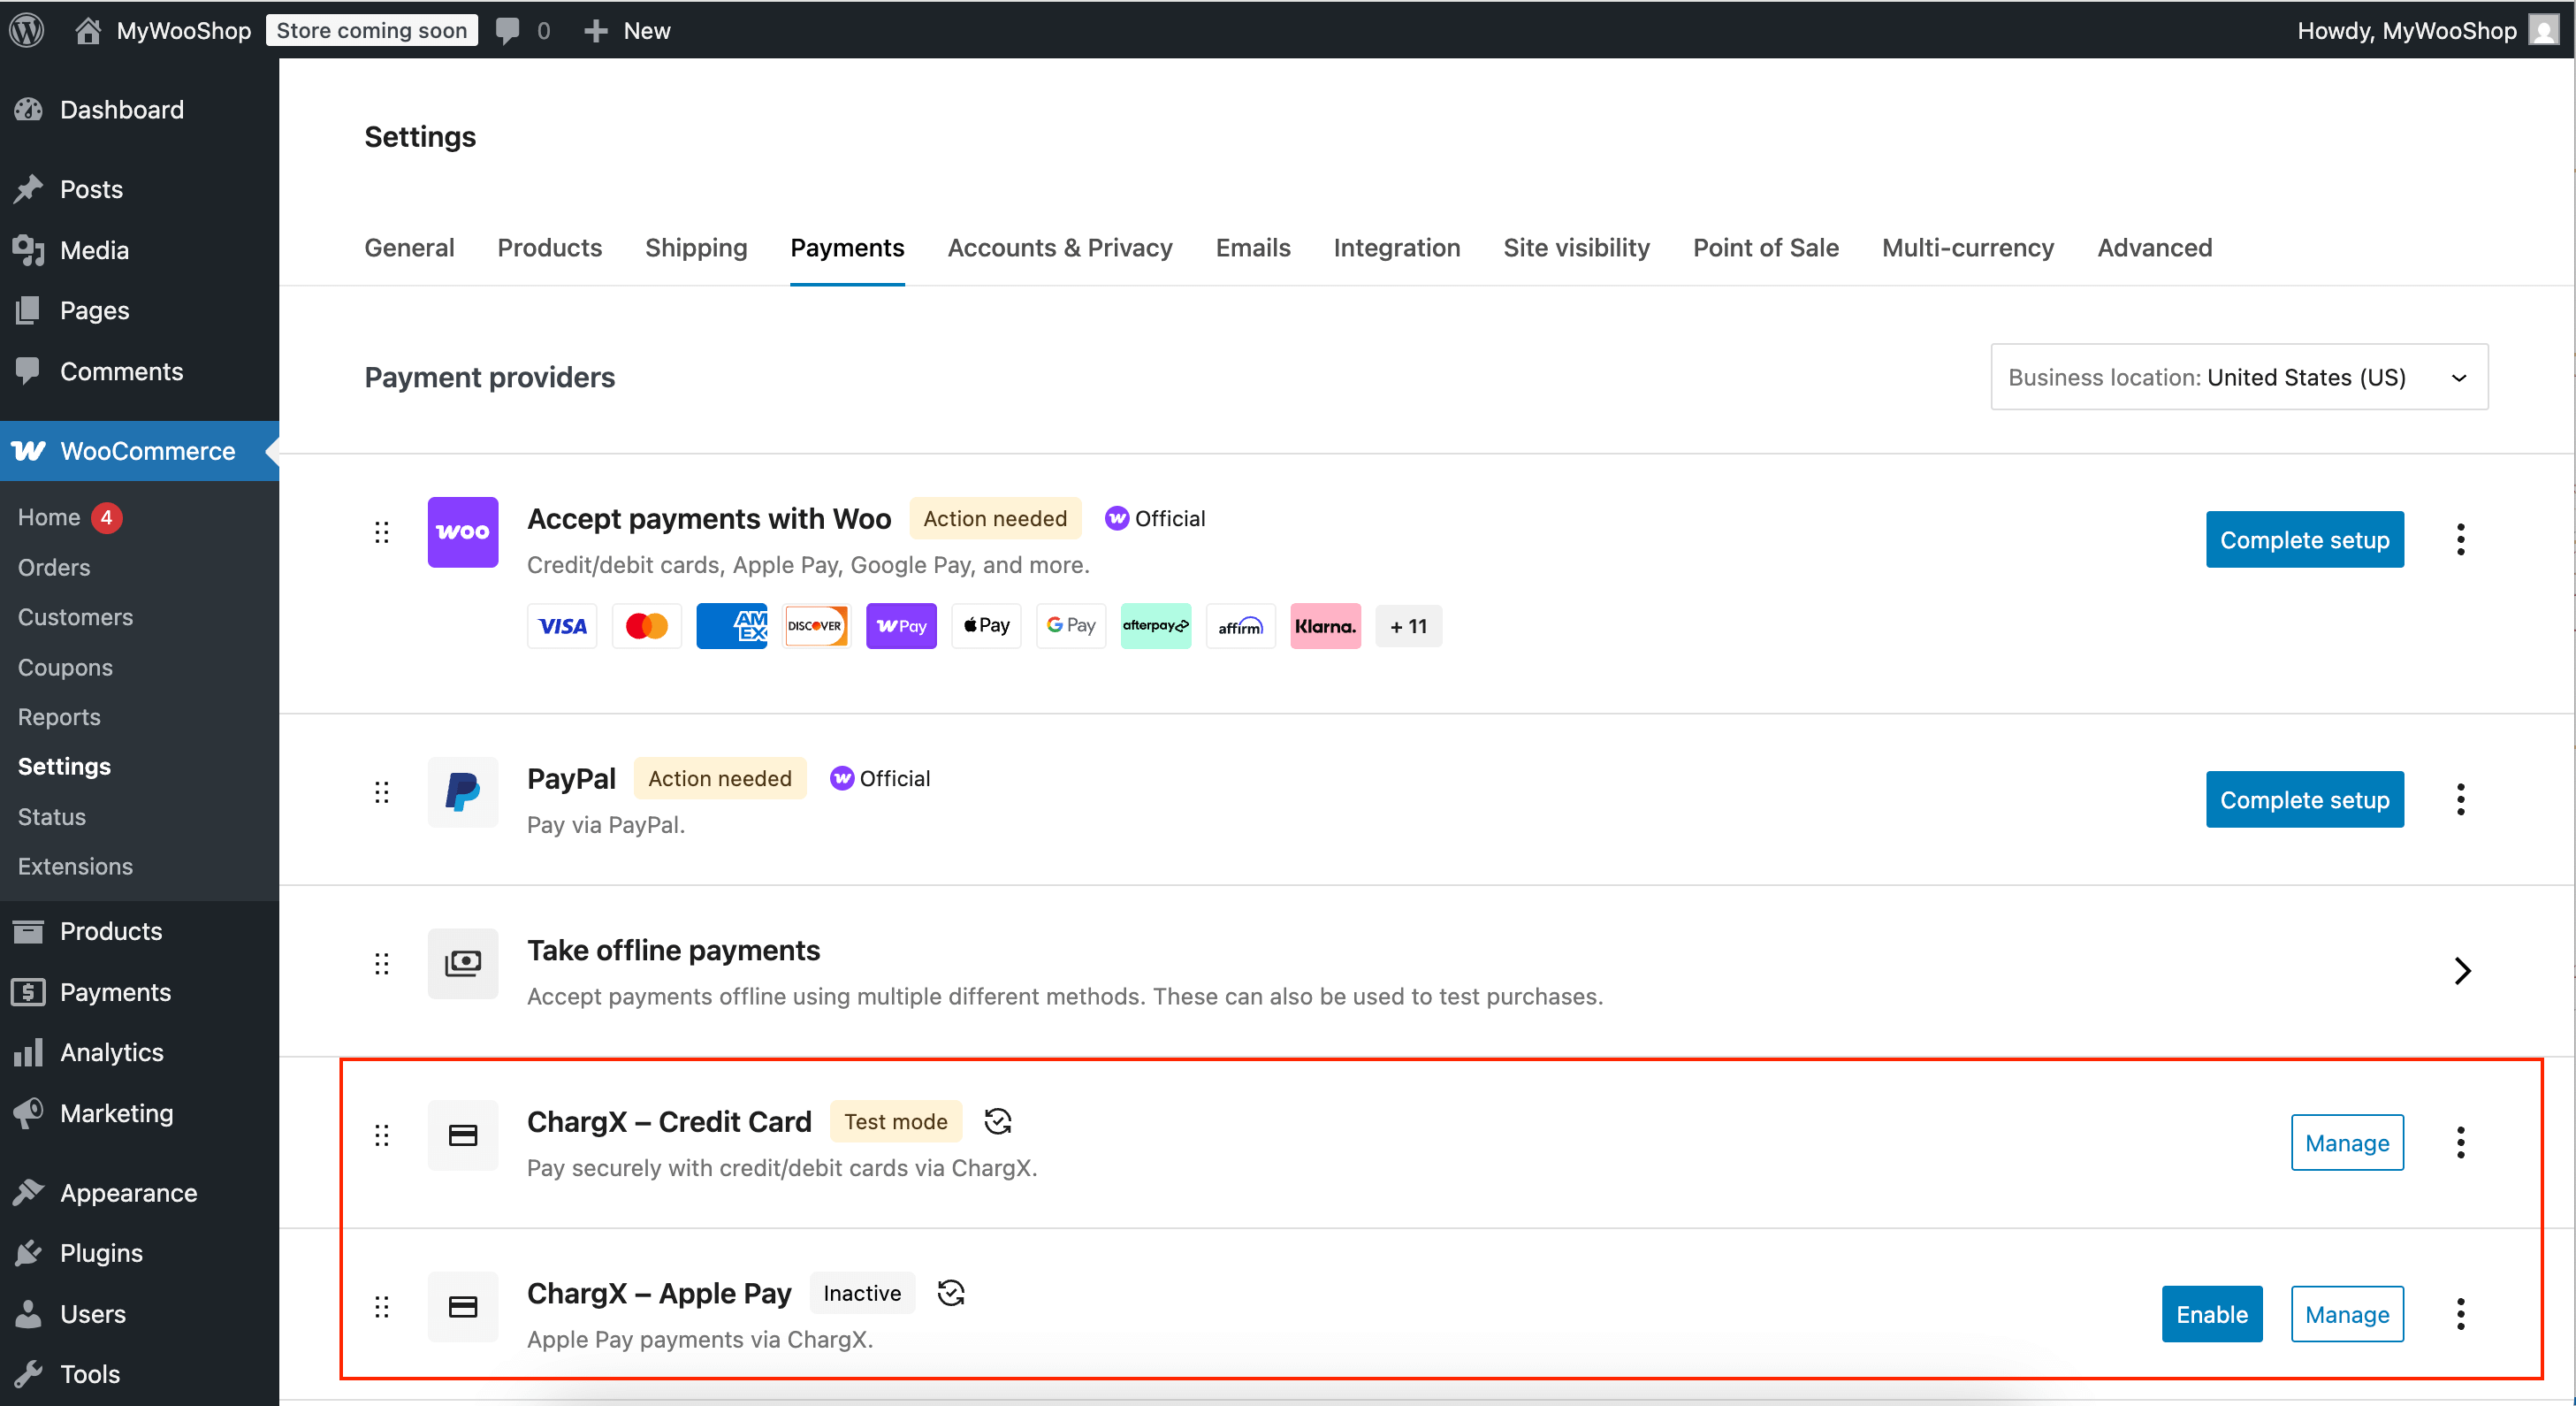
Task: Expand the Take offline payments section
Action: tap(2463, 970)
